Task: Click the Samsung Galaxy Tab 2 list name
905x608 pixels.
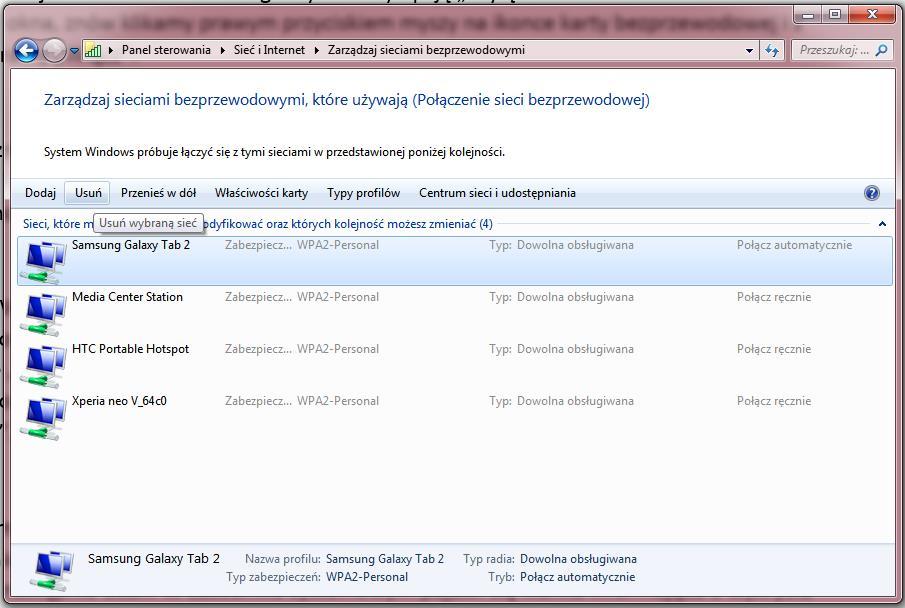Action: [x=131, y=245]
